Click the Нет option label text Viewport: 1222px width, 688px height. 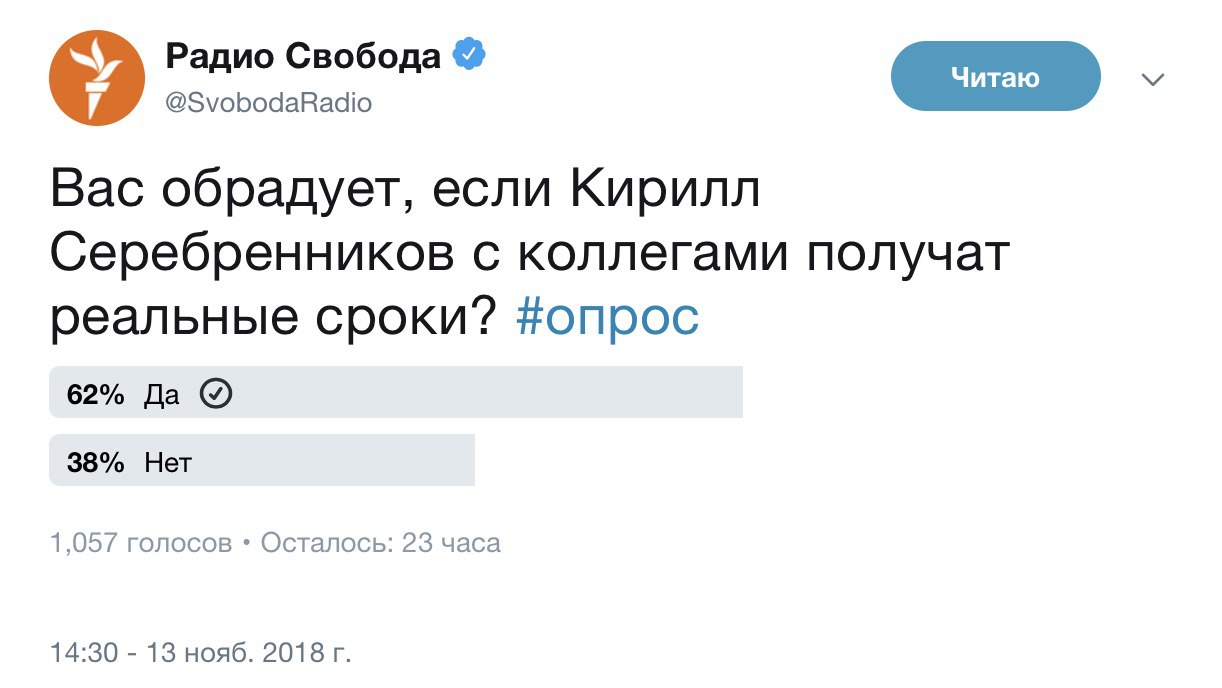tap(167, 463)
